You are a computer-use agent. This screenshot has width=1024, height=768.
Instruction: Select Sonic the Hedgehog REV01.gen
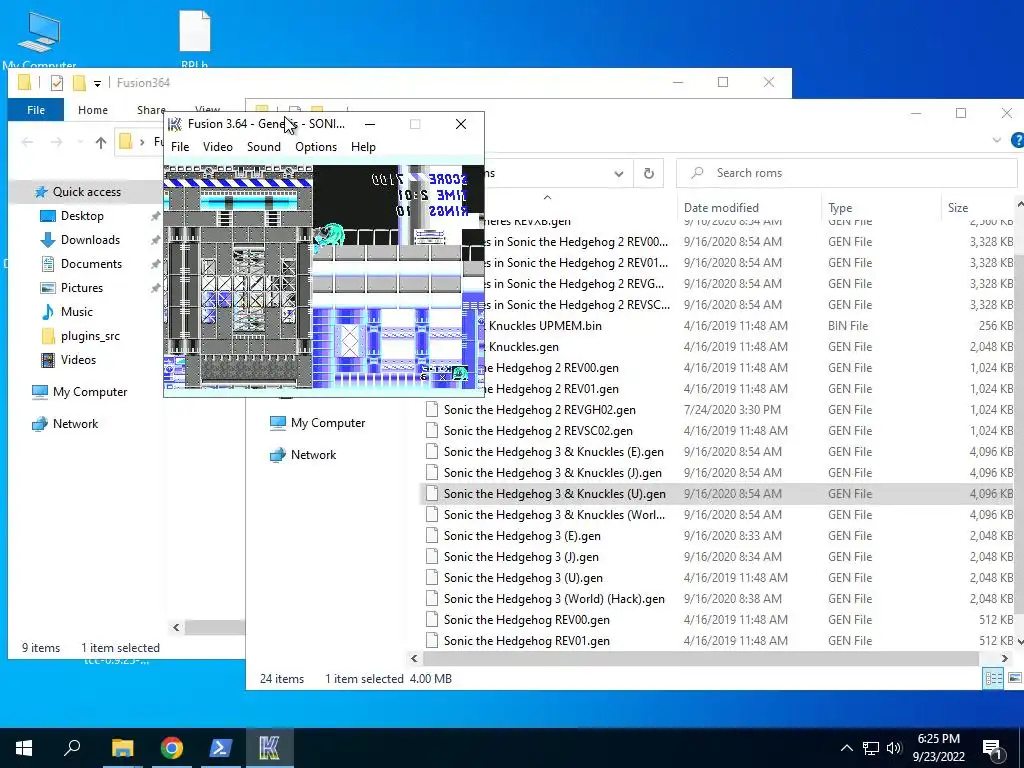point(526,641)
